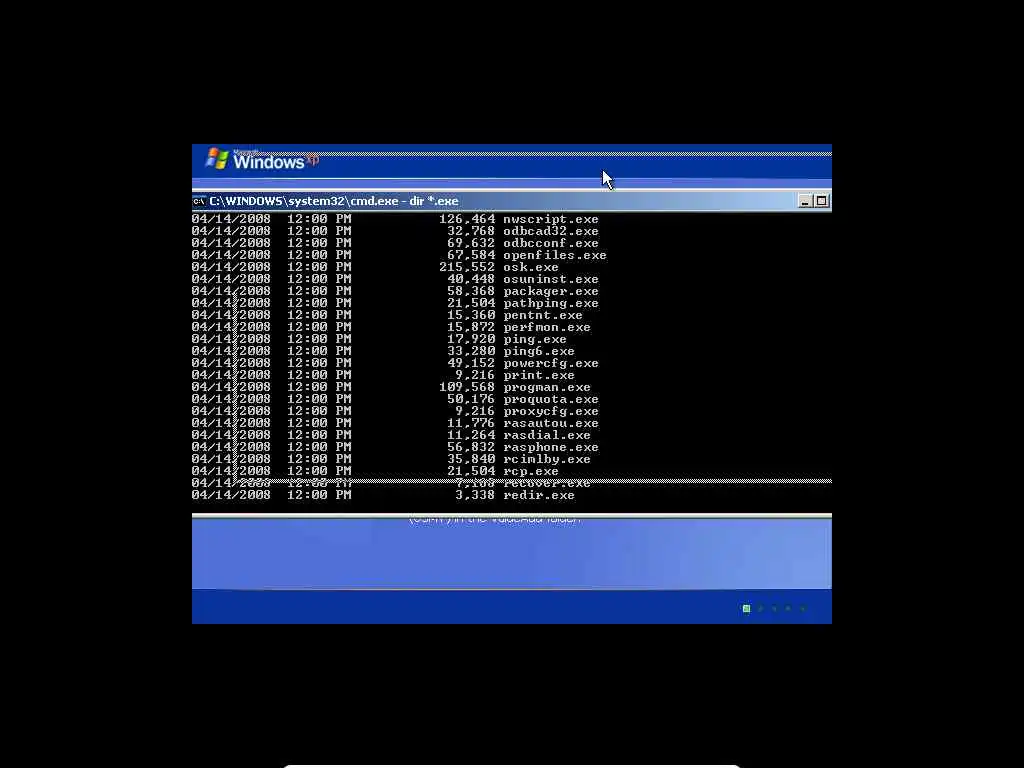Image resolution: width=1024 pixels, height=768 pixels.
Task: Select the perfmon.exe file name
Action: (x=547, y=327)
